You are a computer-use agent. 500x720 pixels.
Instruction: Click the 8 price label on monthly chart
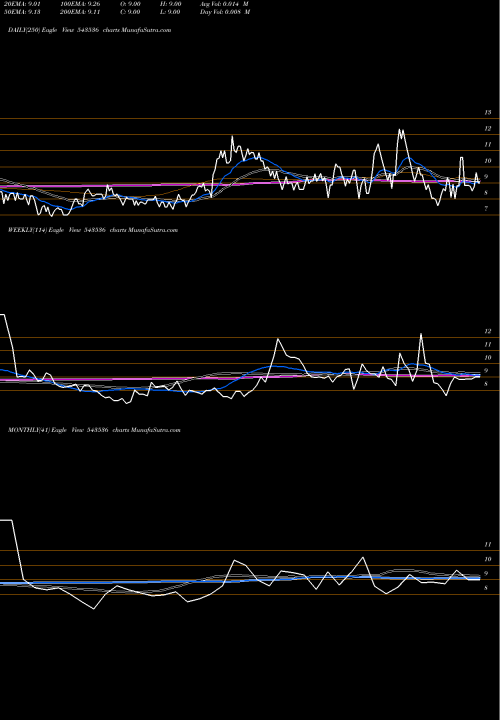(486, 588)
